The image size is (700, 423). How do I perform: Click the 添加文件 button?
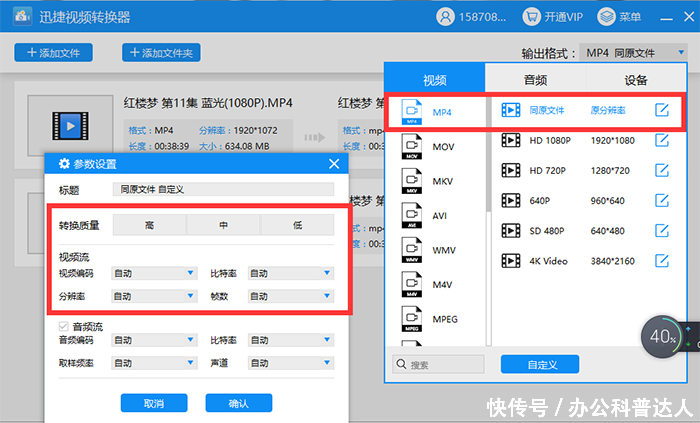54,53
